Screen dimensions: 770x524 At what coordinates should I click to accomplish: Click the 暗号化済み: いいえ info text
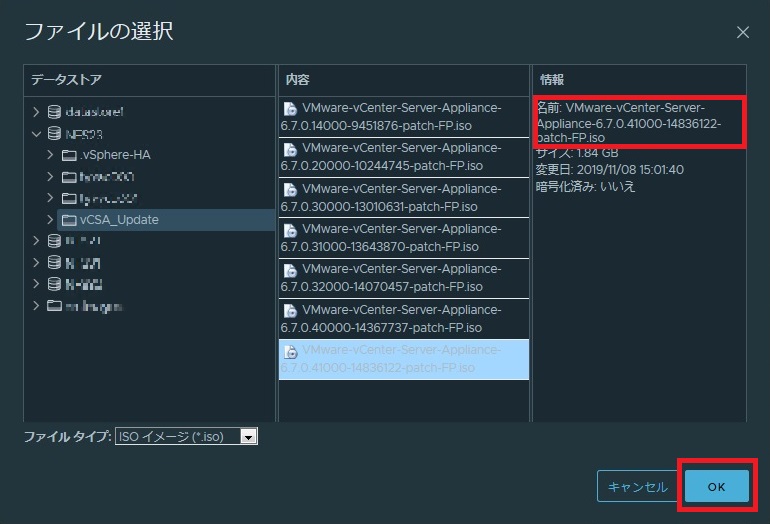[x=585, y=186]
